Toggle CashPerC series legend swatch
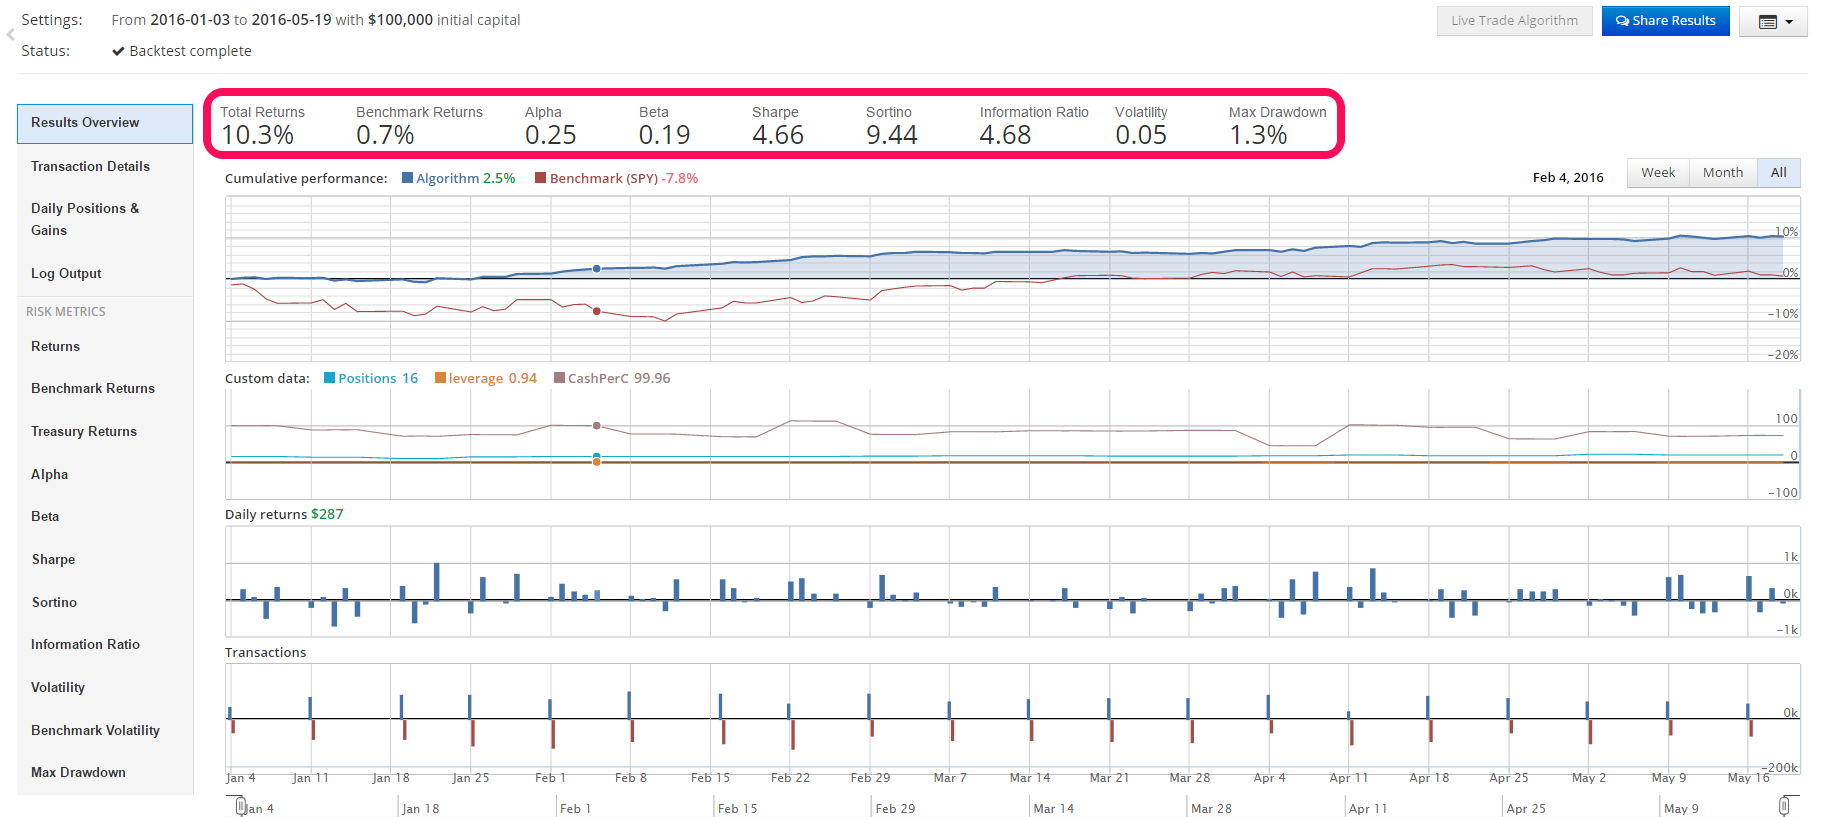Image resolution: width=1823 pixels, height=817 pixels. pos(559,378)
